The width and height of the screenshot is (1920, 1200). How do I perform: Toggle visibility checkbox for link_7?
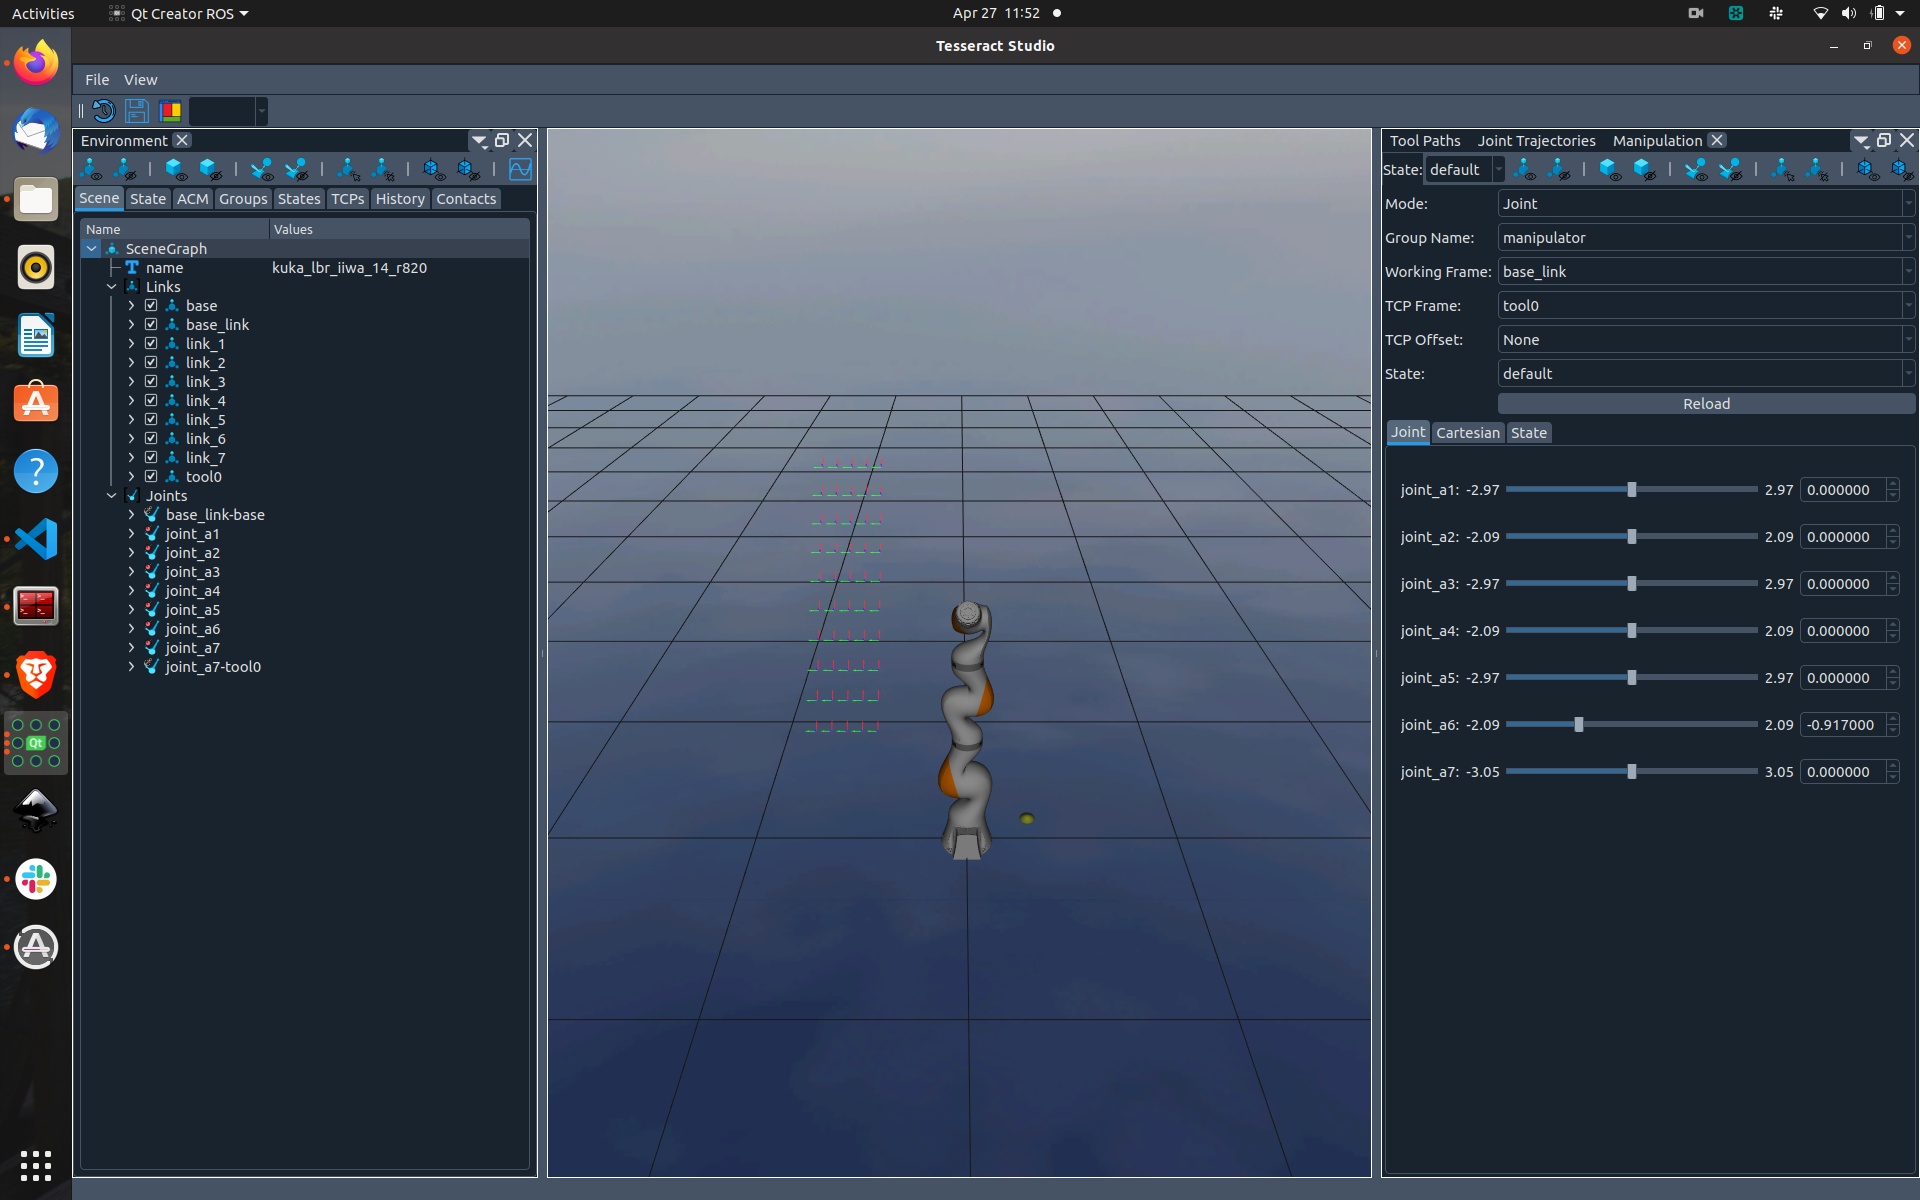click(151, 457)
